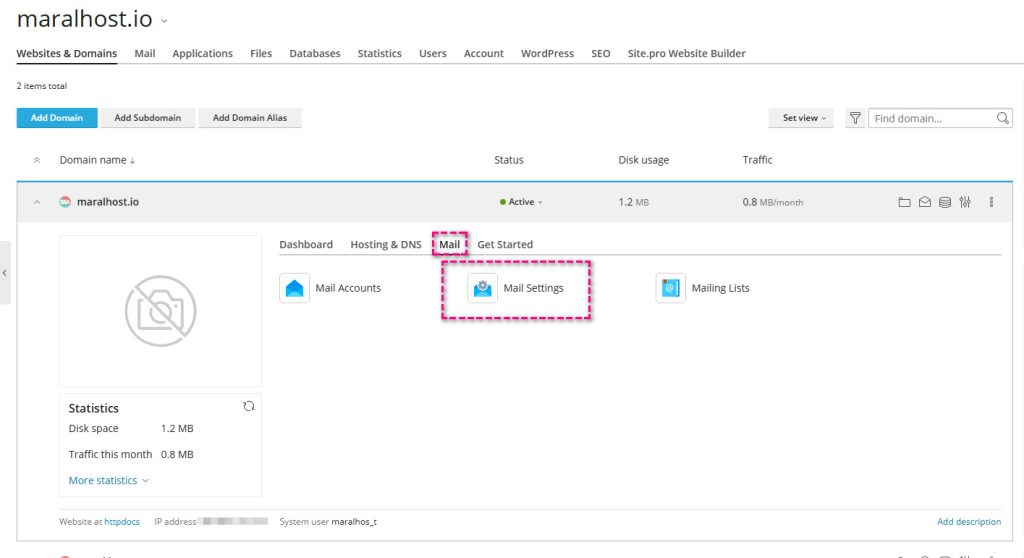Screen dimensions: 1024x558
Task: Click the Mail Accounts icon
Action: [295, 288]
